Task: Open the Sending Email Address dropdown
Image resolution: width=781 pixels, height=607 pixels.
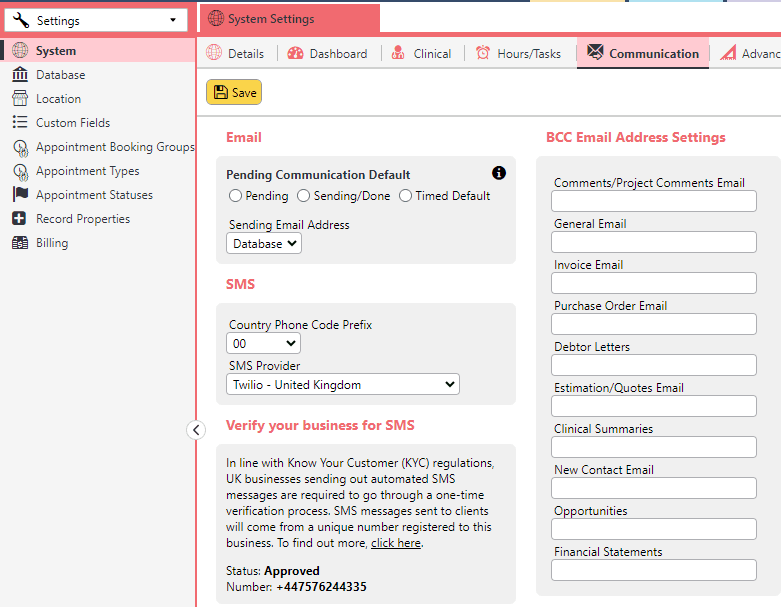Action: point(264,243)
